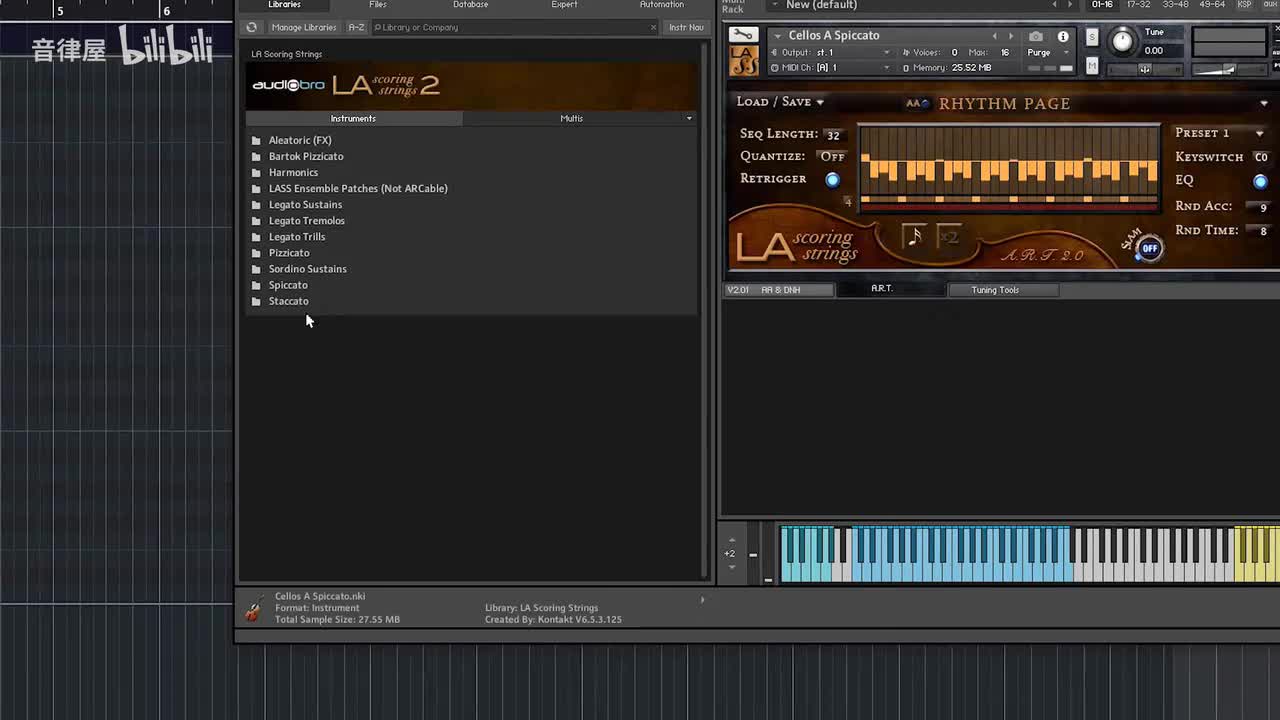The width and height of the screenshot is (1280, 720).
Task: Switch to the Libraries tab
Action: coord(284,5)
